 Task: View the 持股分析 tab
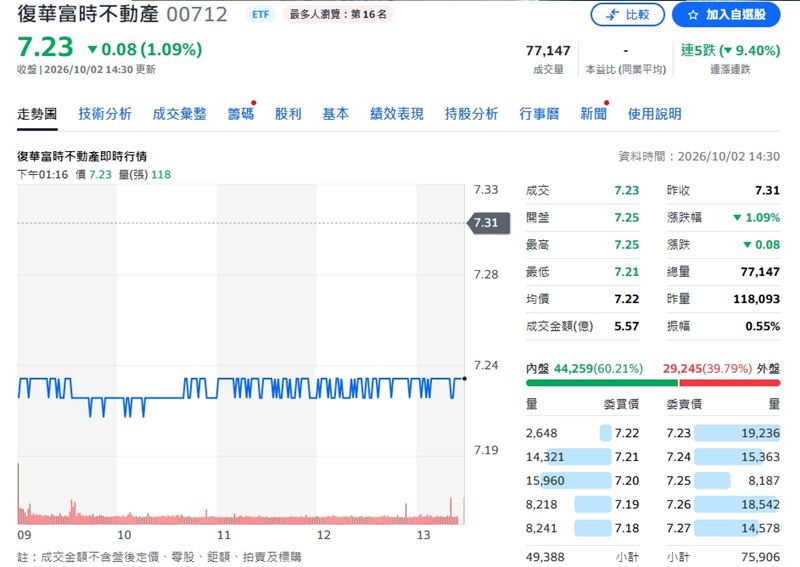click(x=471, y=114)
